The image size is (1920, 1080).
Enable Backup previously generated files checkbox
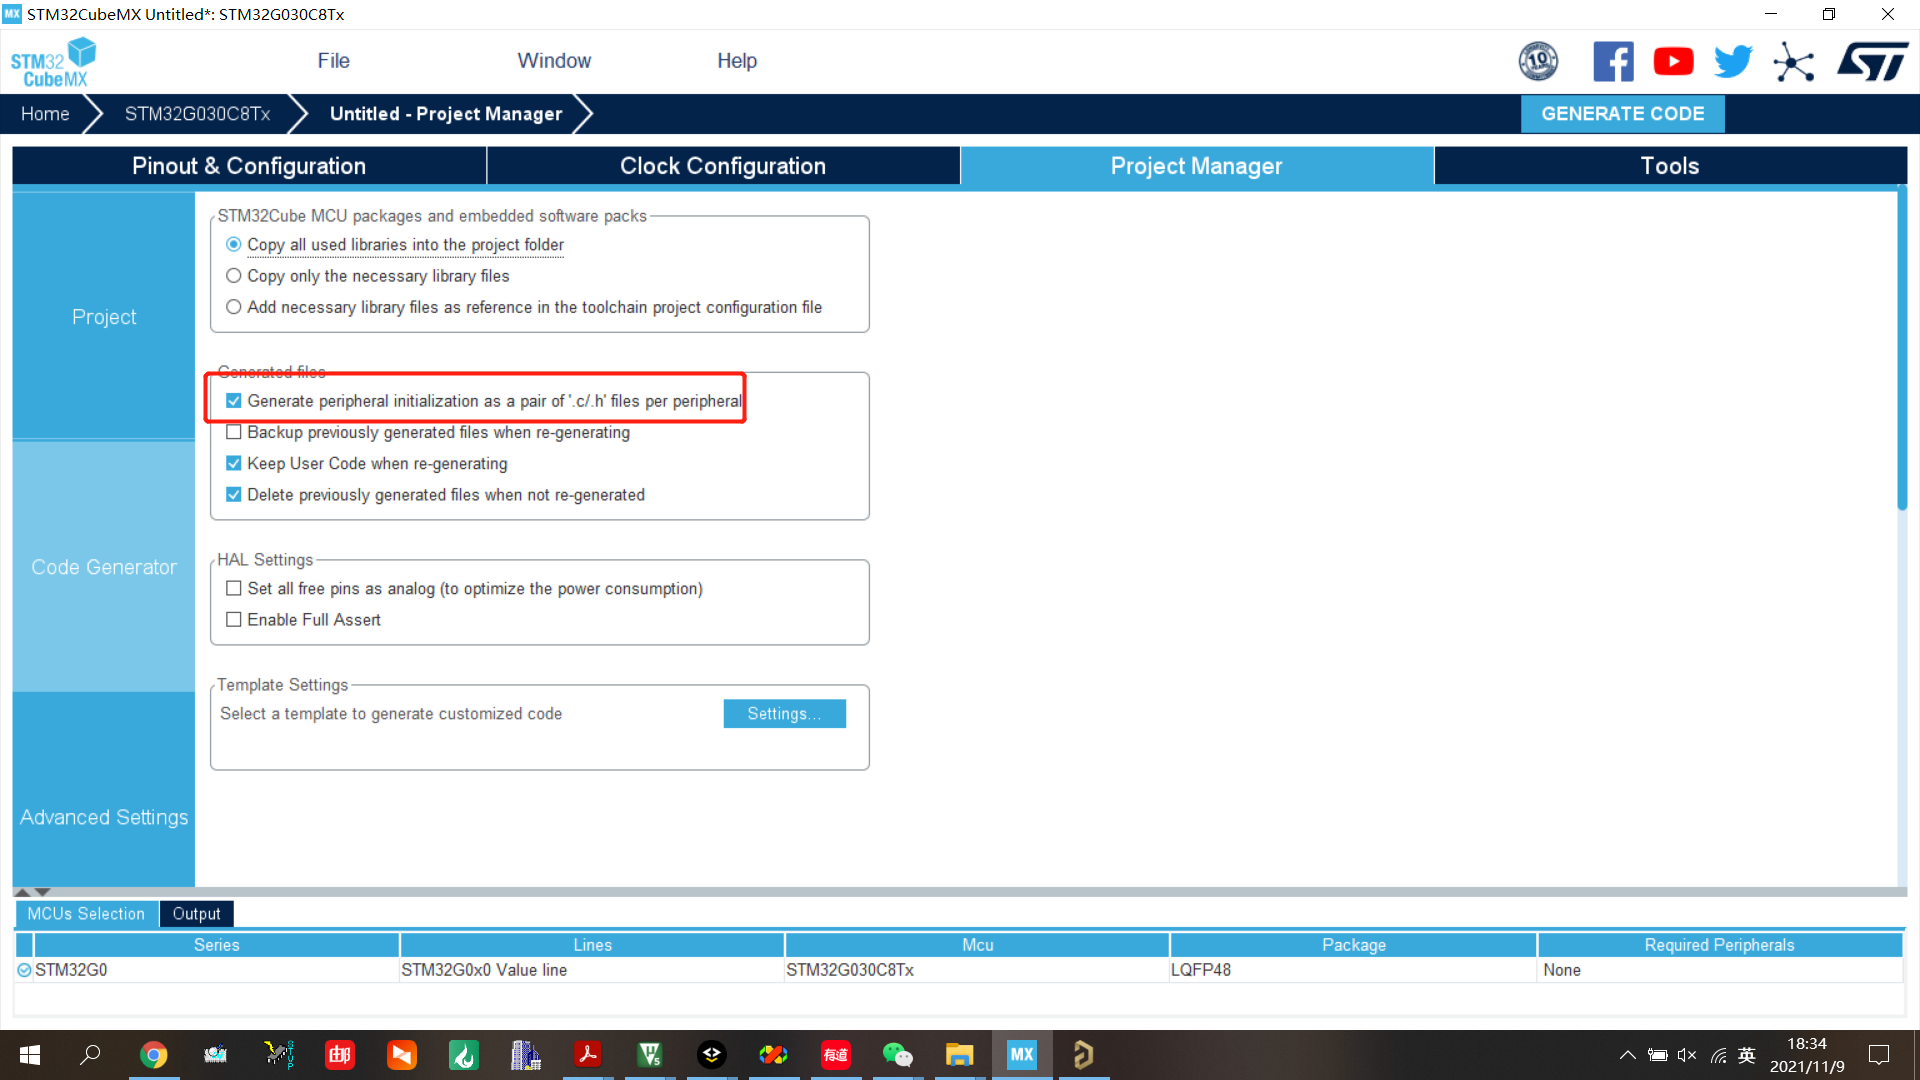pos(234,432)
